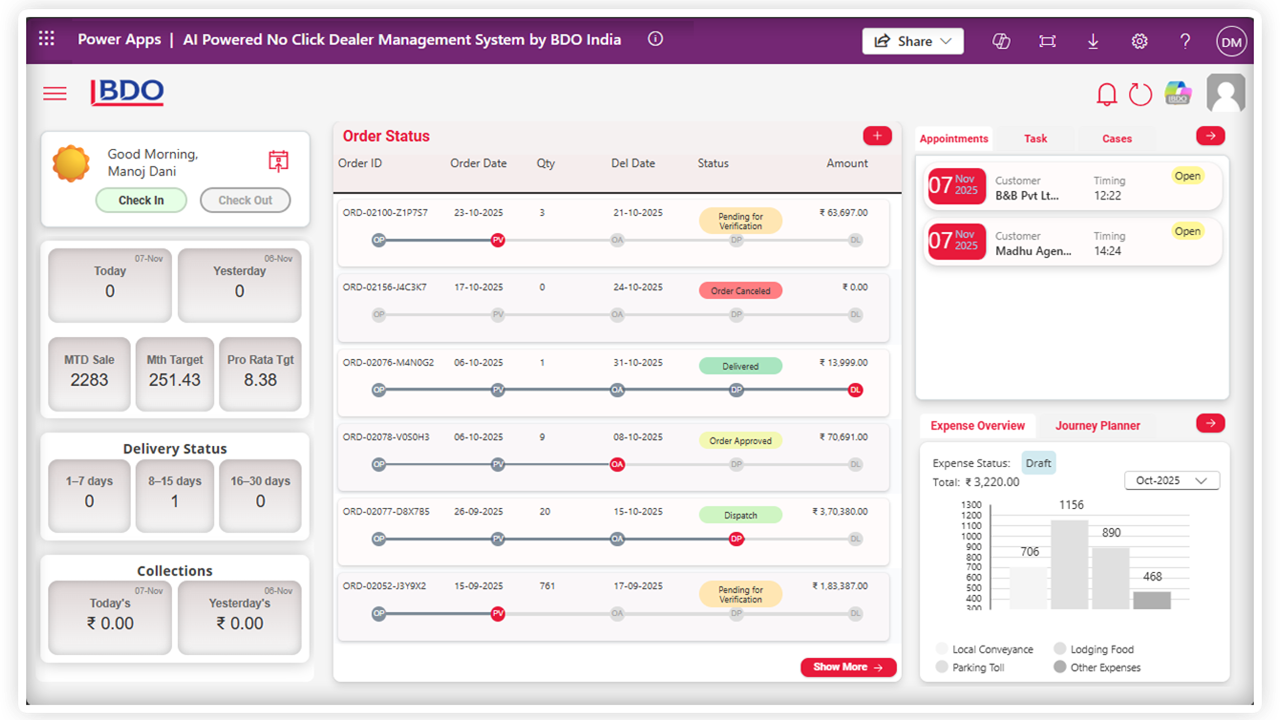Click the 1156 bar in expense chart

click(1070, 564)
